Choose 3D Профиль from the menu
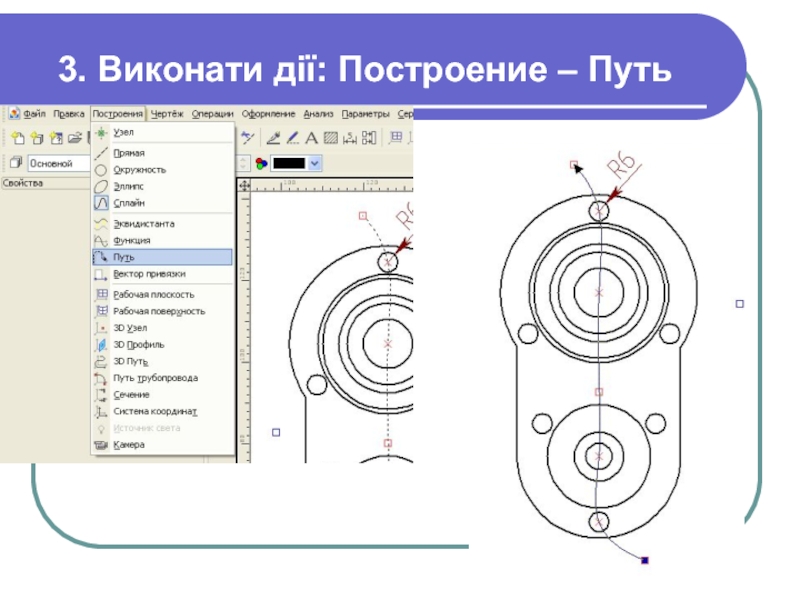Viewport: 800px width, 600px height. pos(163,344)
